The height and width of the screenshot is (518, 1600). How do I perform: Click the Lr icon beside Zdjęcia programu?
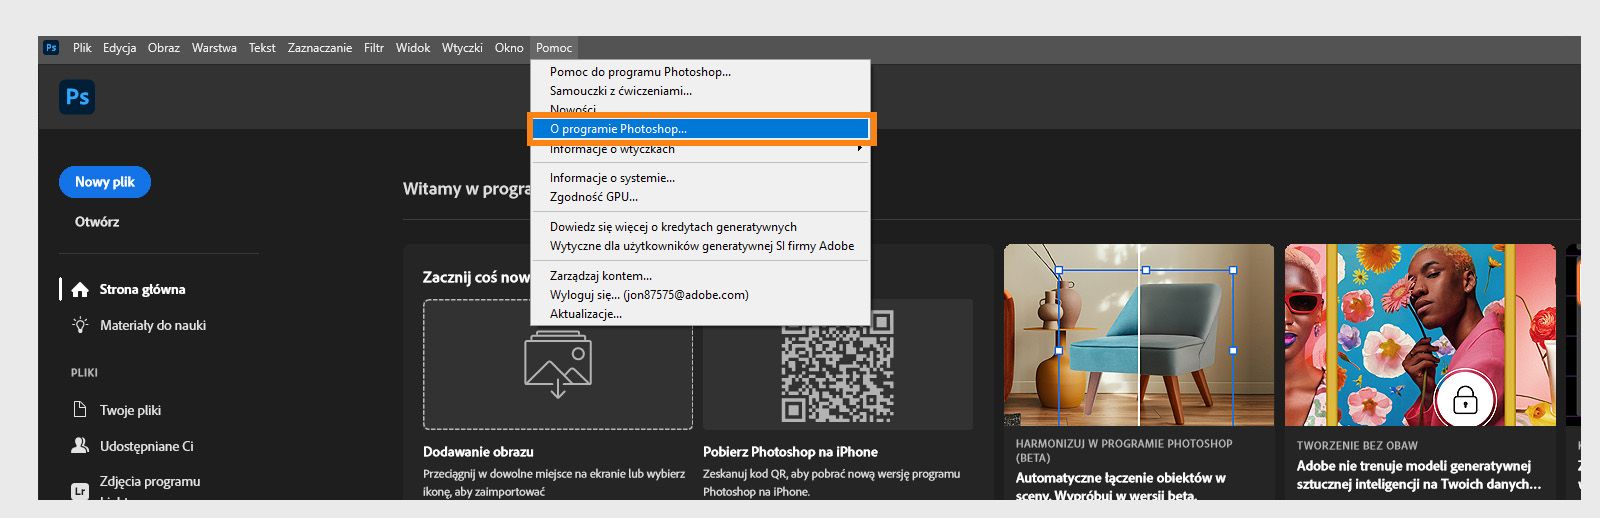[80, 491]
